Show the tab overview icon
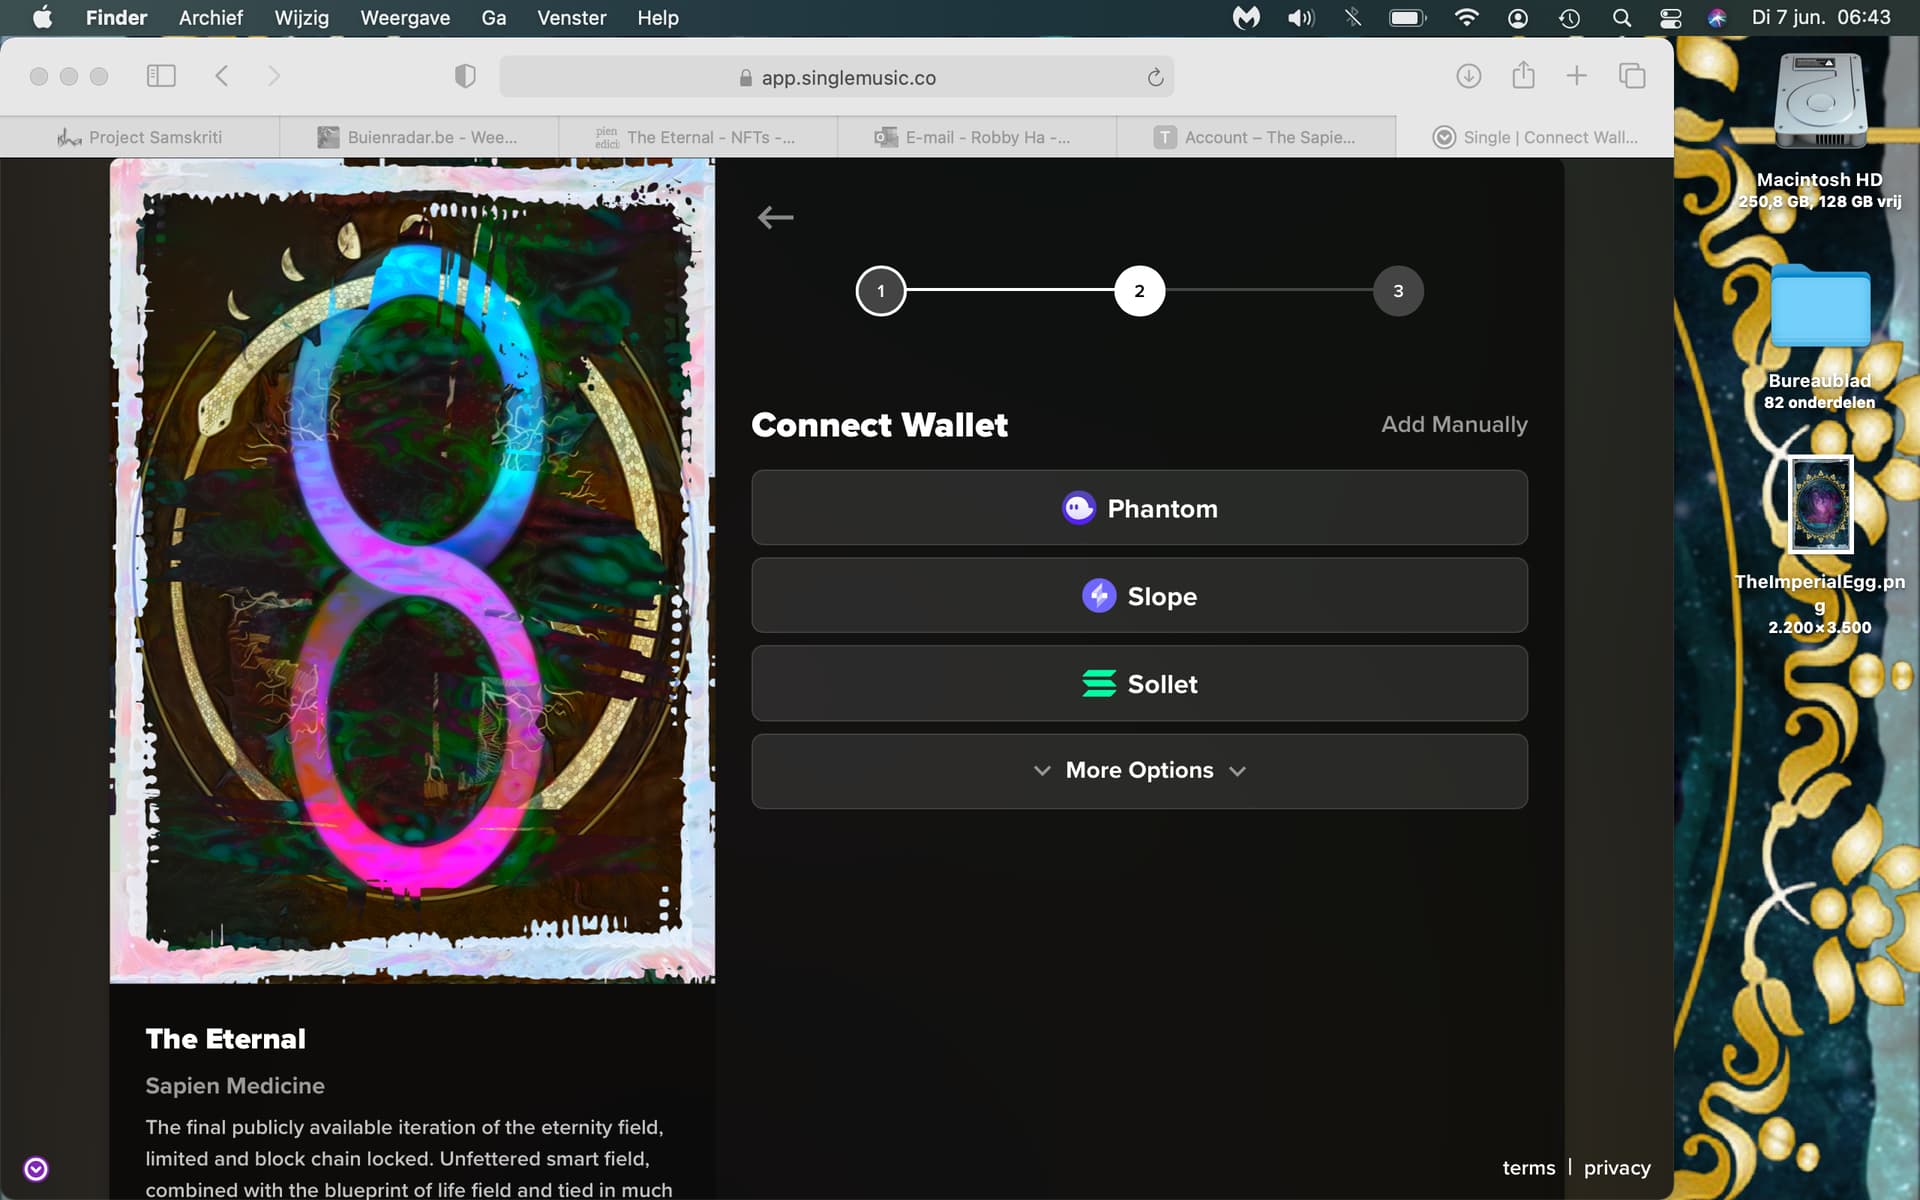1920x1200 pixels. click(1632, 76)
